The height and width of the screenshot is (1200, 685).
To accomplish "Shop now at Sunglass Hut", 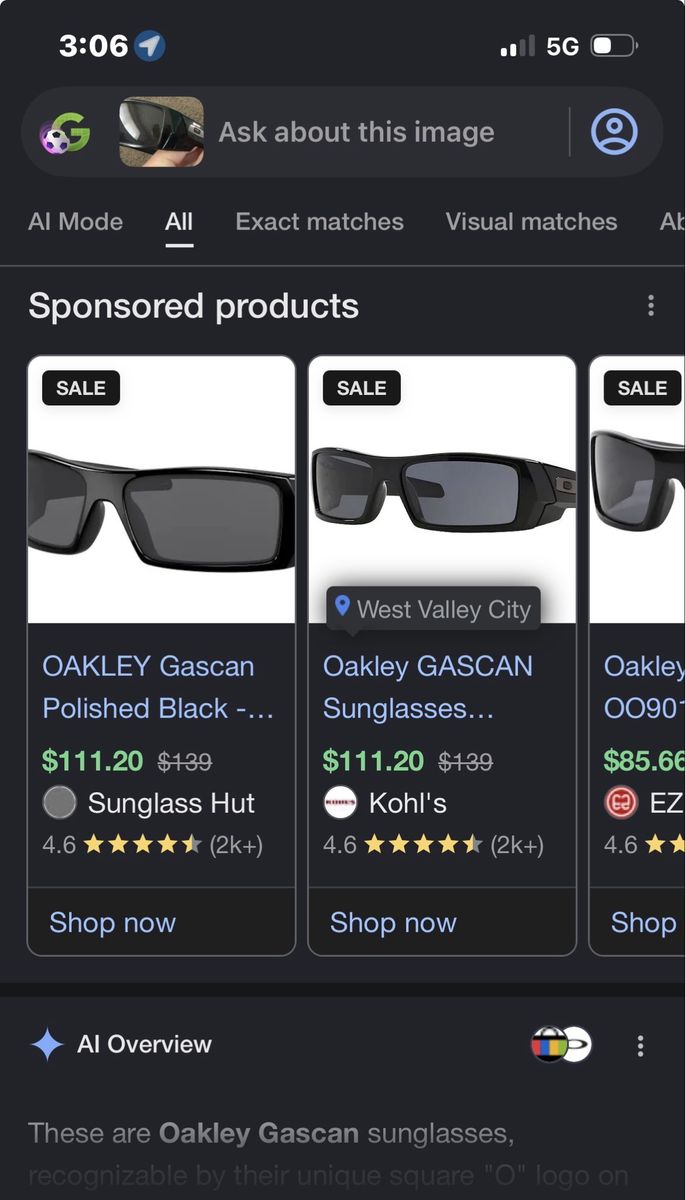I will point(112,923).
